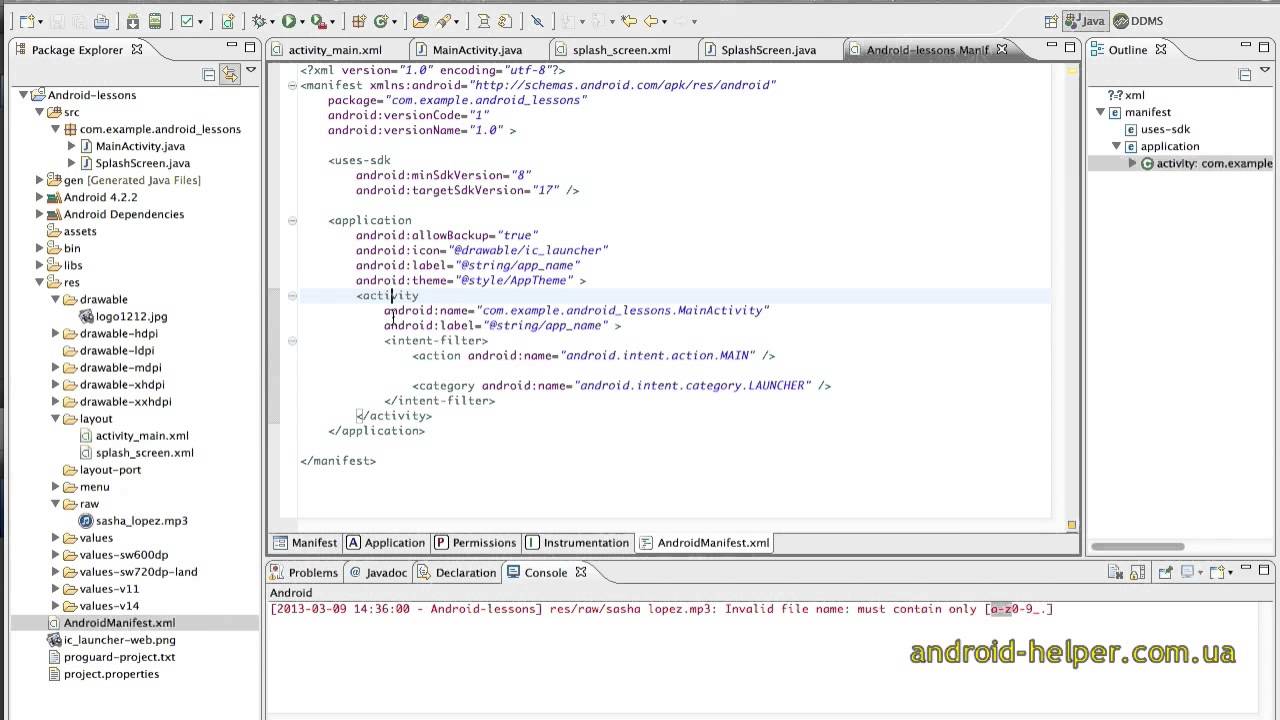Screen dimensions: 1280x720
Task: Switch to the DDMS perspective
Action: [x=1138, y=21]
